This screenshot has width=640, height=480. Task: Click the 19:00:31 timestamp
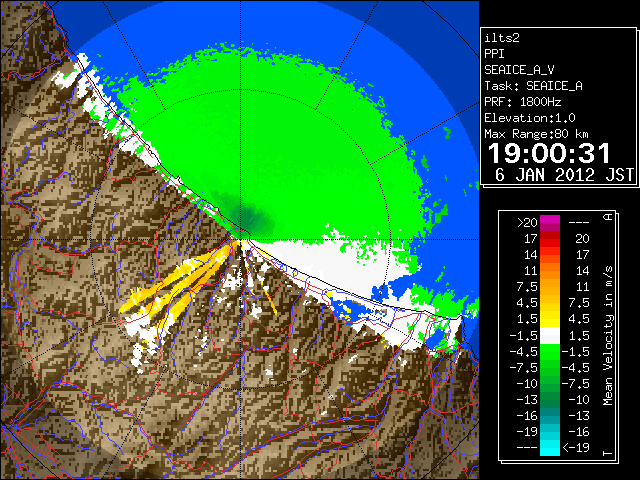point(549,153)
